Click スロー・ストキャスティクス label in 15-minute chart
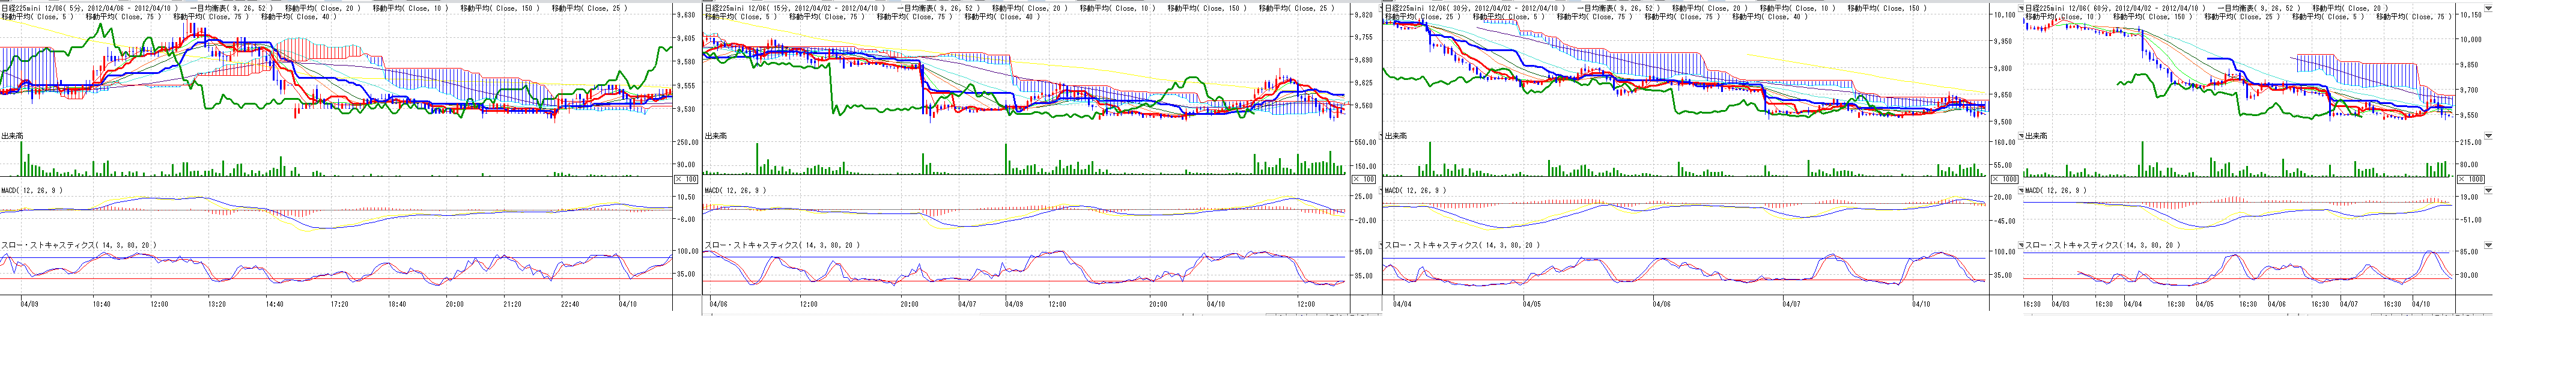 click(x=780, y=245)
